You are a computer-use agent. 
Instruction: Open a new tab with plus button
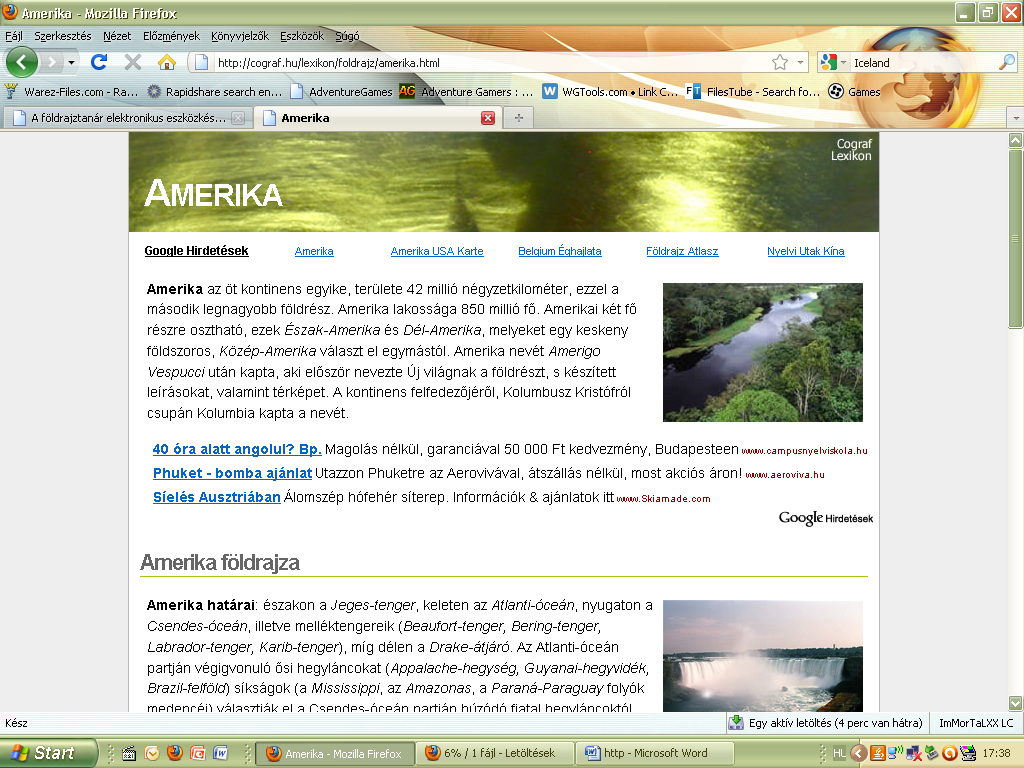pyautogui.click(x=519, y=118)
